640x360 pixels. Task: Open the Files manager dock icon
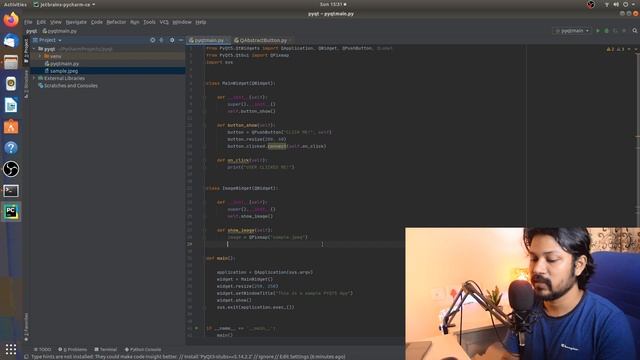(x=11, y=62)
